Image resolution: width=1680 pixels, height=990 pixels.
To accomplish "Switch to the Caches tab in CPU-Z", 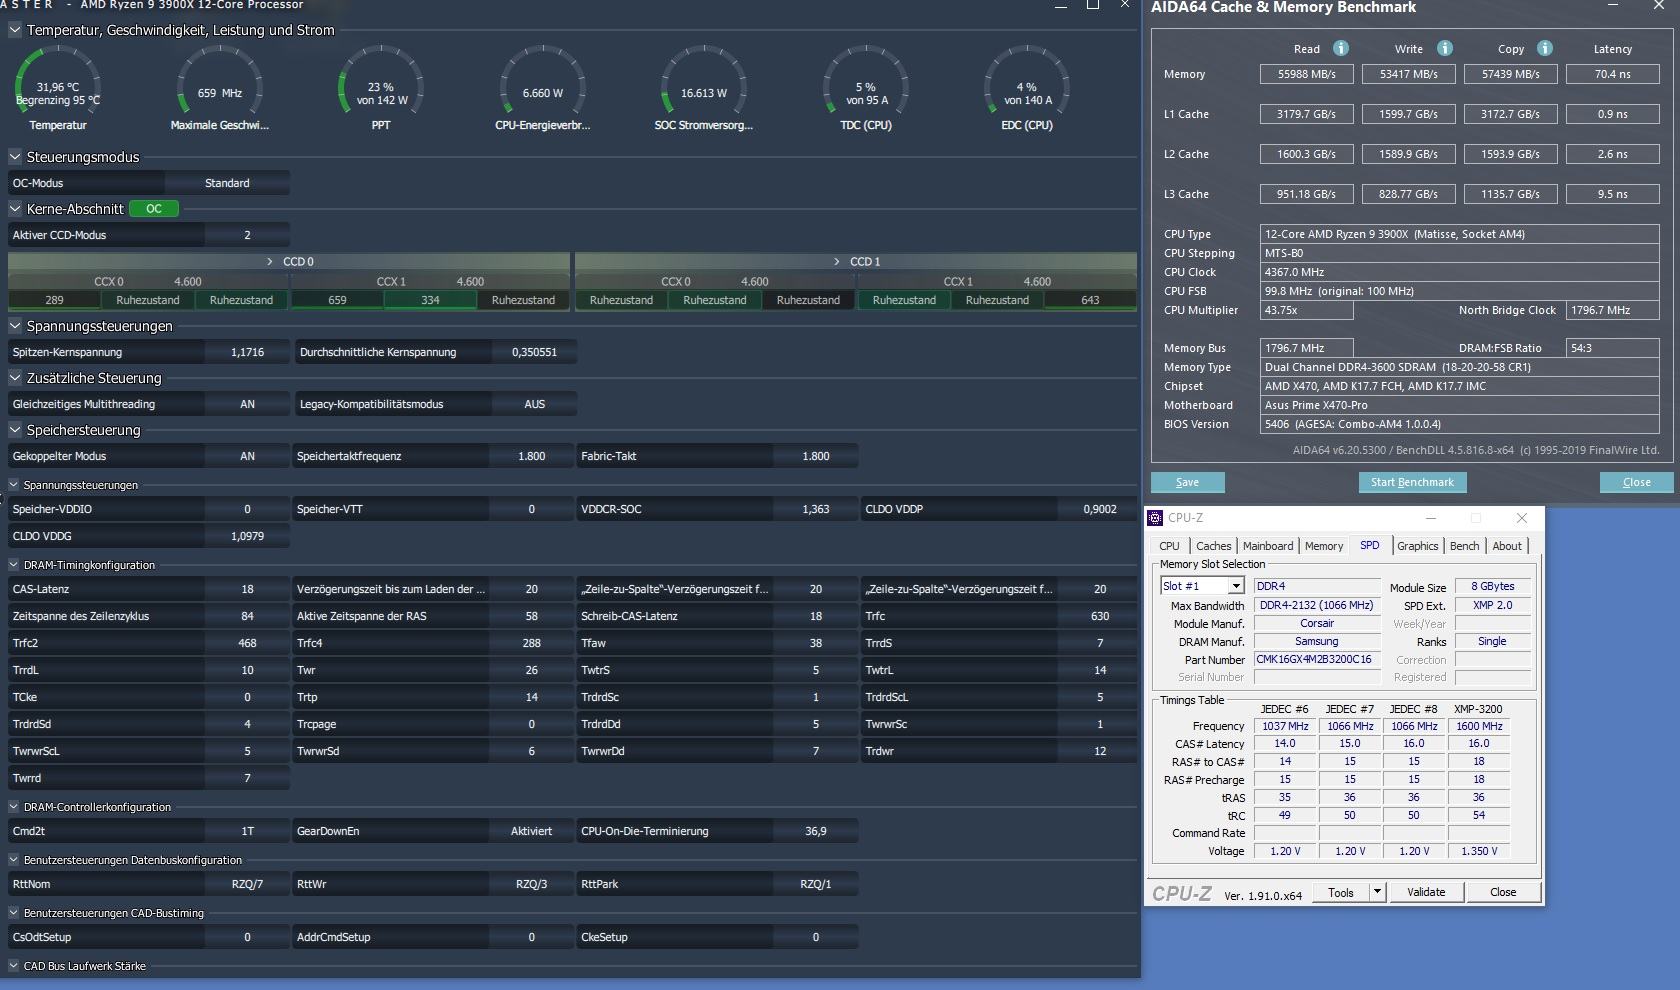I will [1214, 546].
